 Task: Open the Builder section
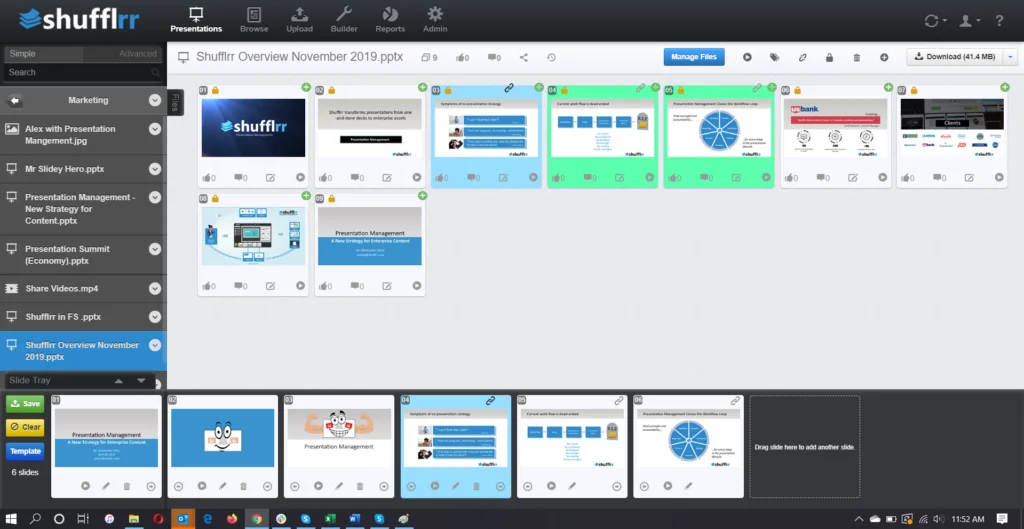tap(344, 20)
